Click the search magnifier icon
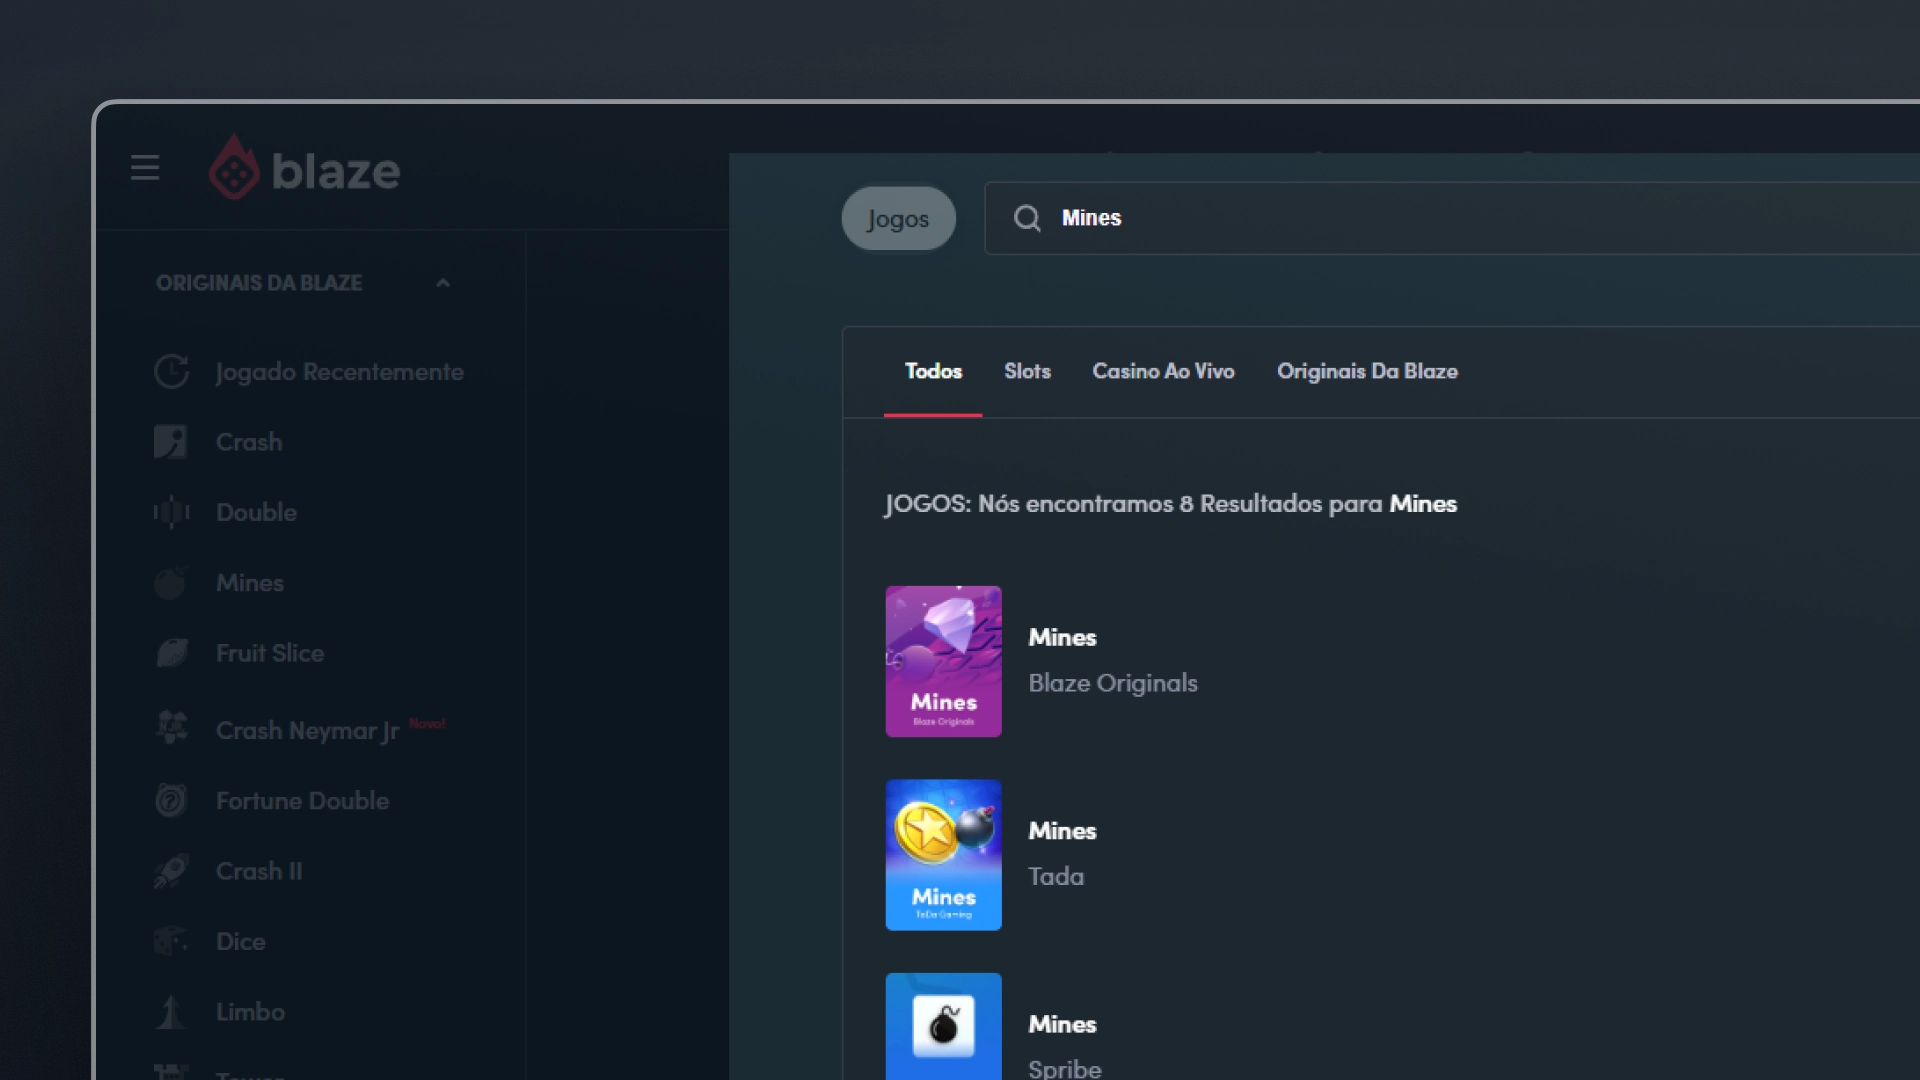 coord(1027,218)
